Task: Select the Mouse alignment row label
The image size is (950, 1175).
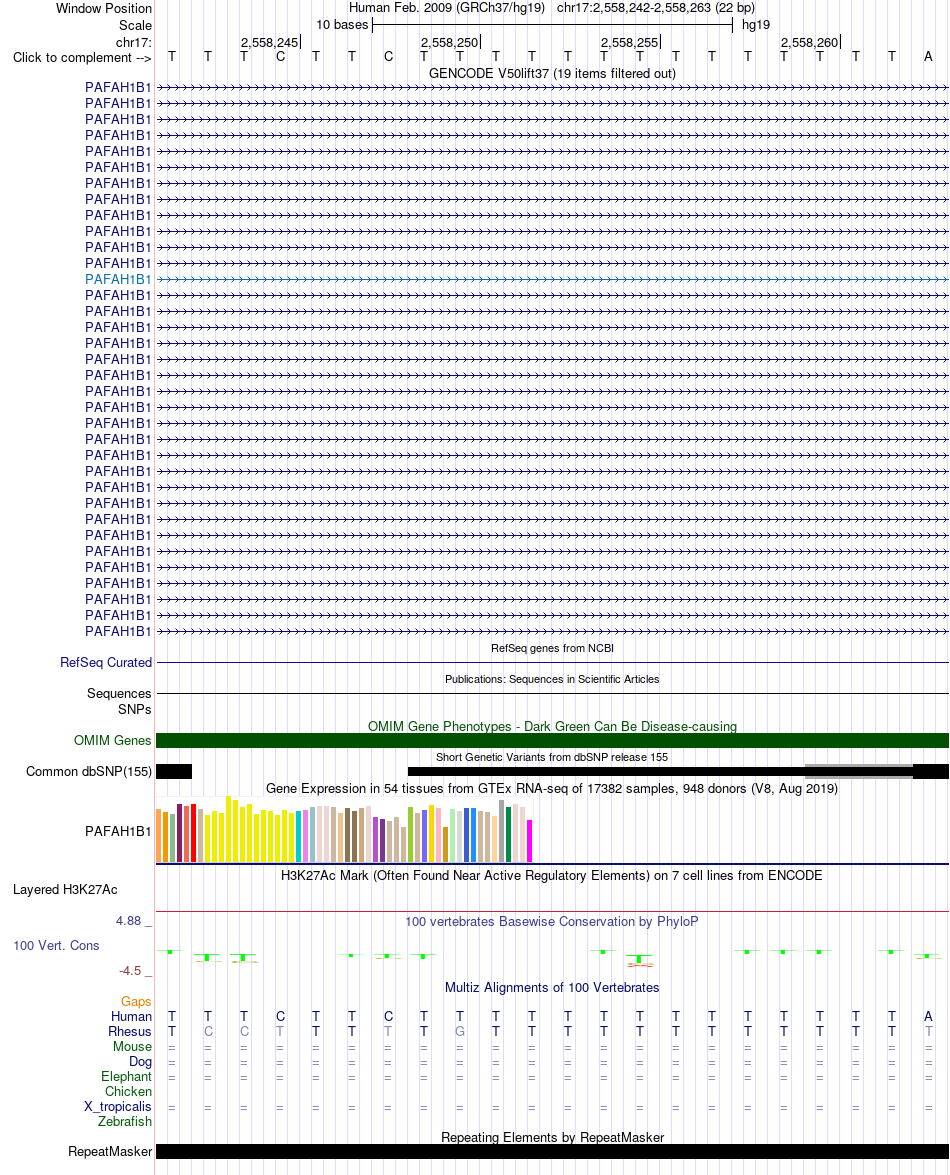Action: (132, 1046)
